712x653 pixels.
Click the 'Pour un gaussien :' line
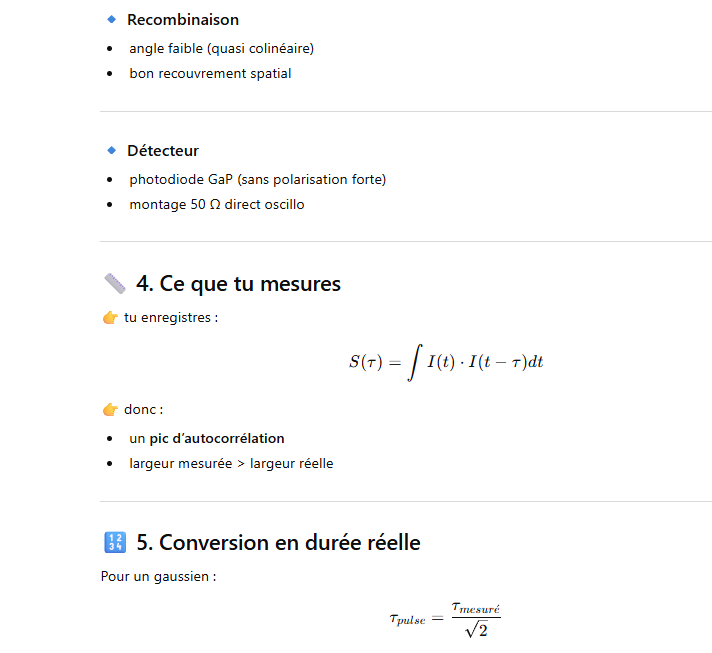pyautogui.click(x=158, y=577)
